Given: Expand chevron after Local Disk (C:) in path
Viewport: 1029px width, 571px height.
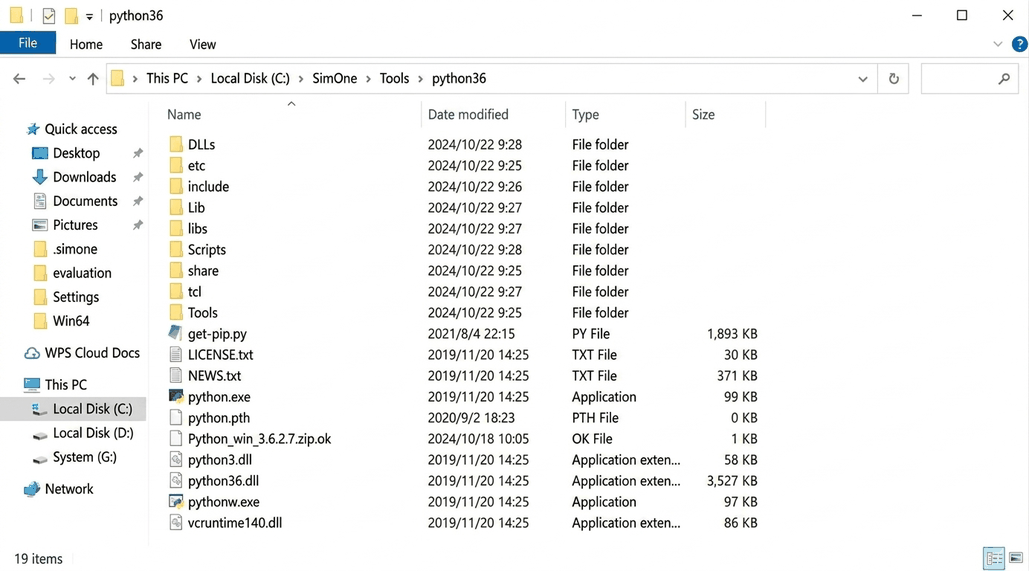Looking at the screenshot, I should pyautogui.click(x=301, y=79).
